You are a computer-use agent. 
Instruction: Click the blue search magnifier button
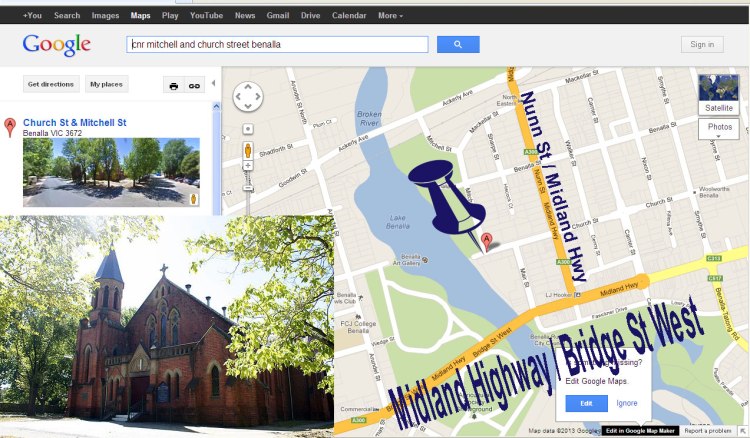[x=458, y=44]
